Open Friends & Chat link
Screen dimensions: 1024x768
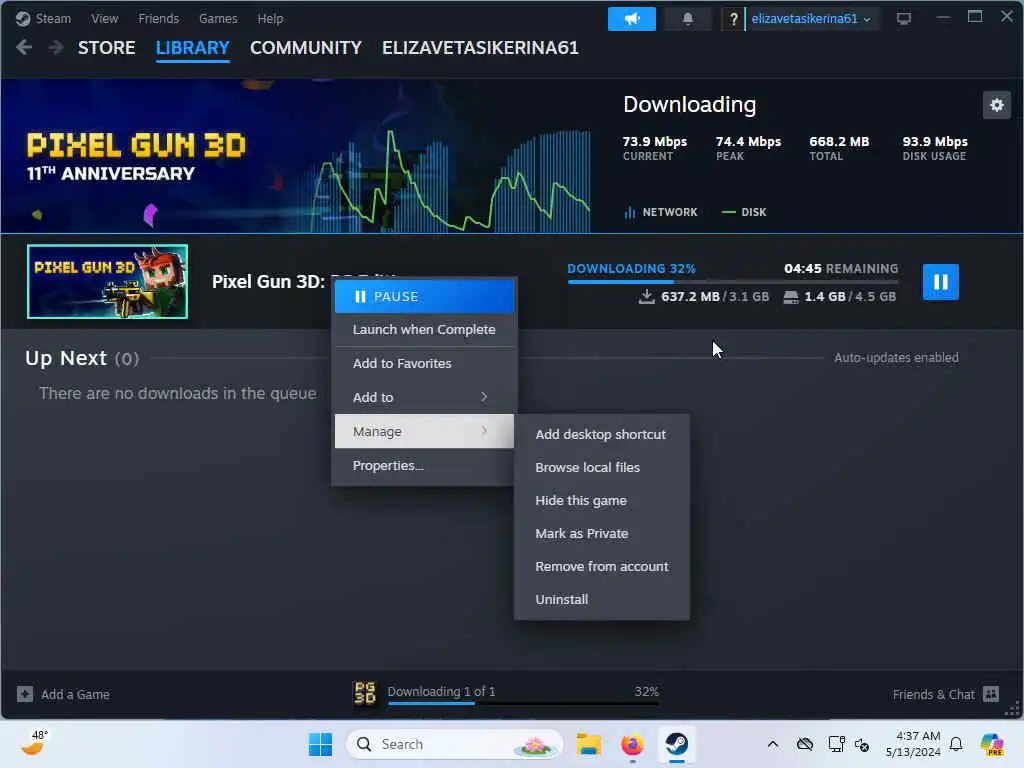pos(934,694)
